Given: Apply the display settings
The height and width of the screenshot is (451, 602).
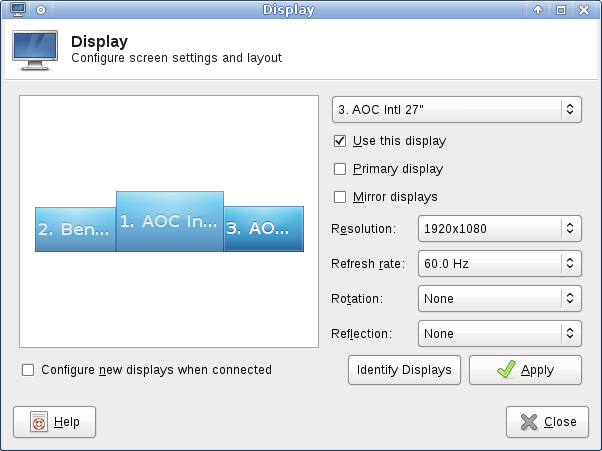Looking at the screenshot, I should [525, 370].
